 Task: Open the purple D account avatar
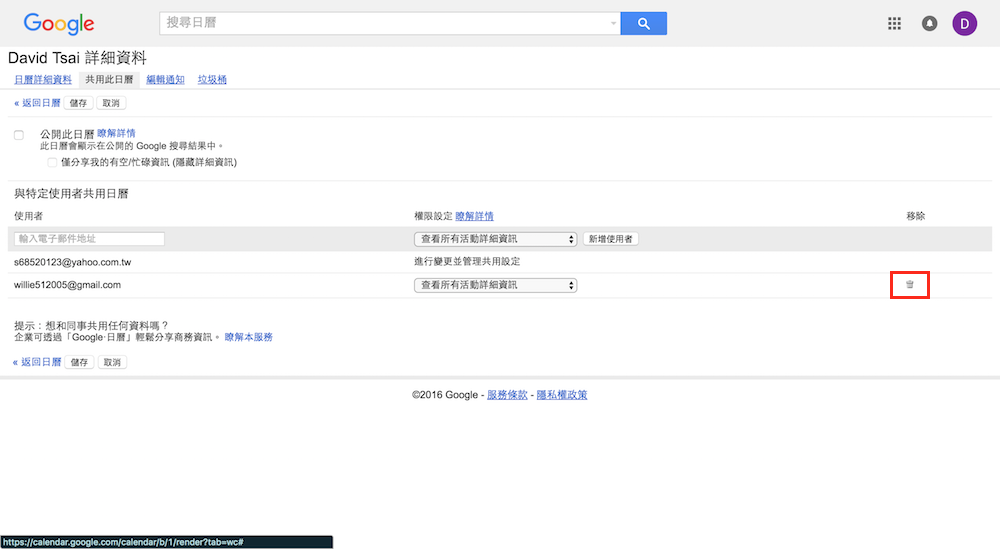point(964,24)
